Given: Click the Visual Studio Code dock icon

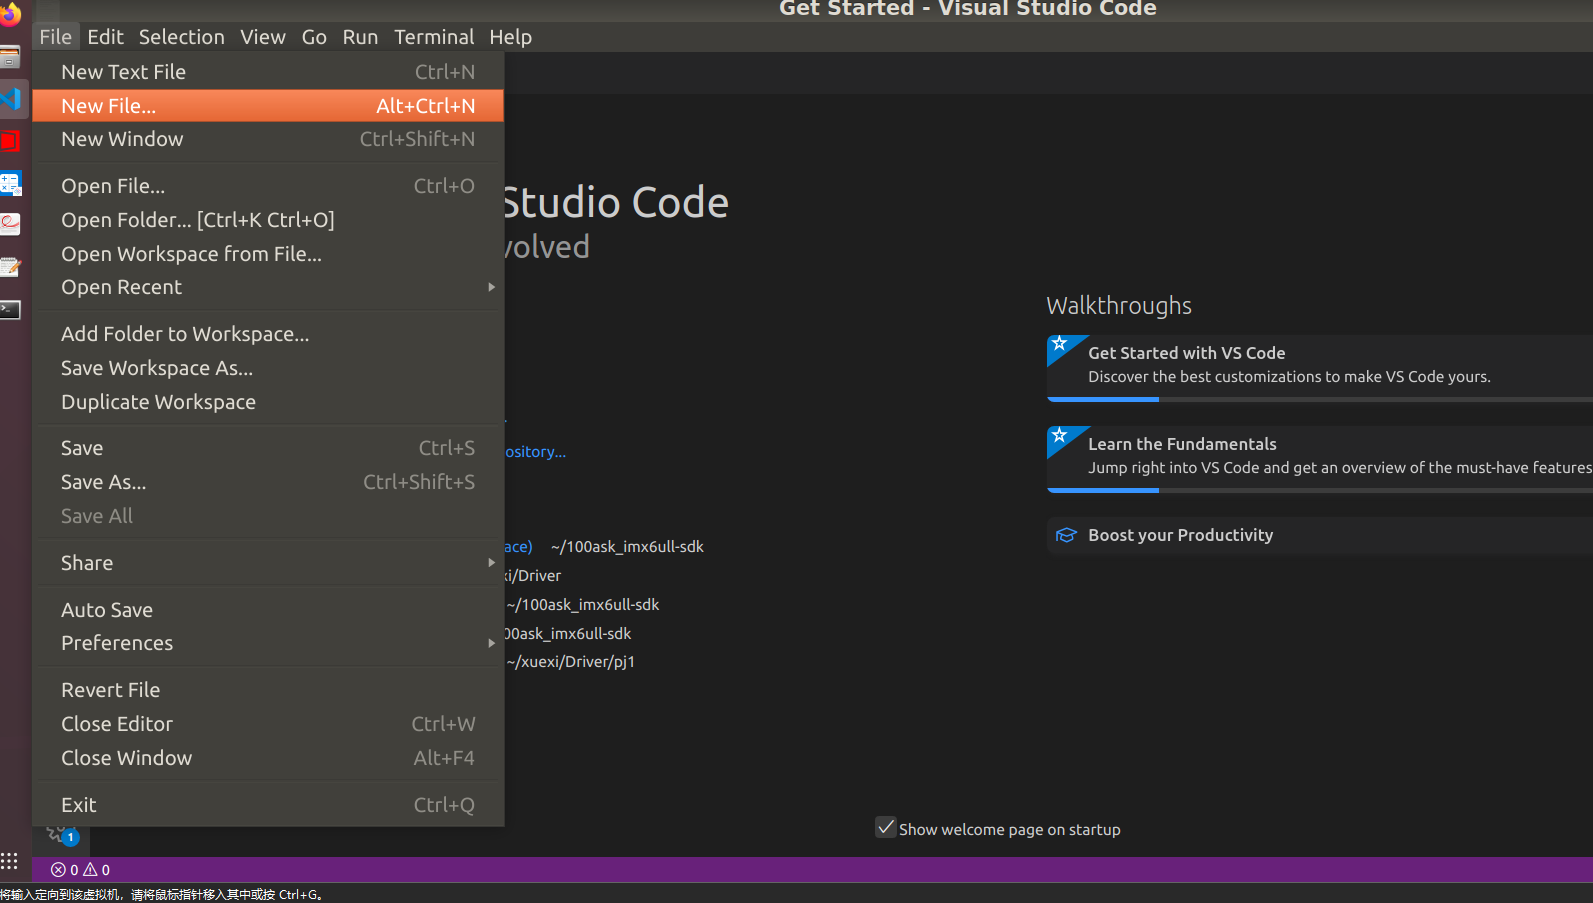Looking at the screenshot, I should 10,99.
